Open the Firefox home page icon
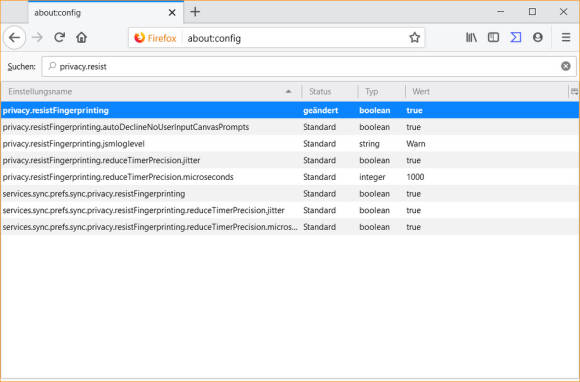The height and width of the screenshot is (382, 580). tap(81, 37)
